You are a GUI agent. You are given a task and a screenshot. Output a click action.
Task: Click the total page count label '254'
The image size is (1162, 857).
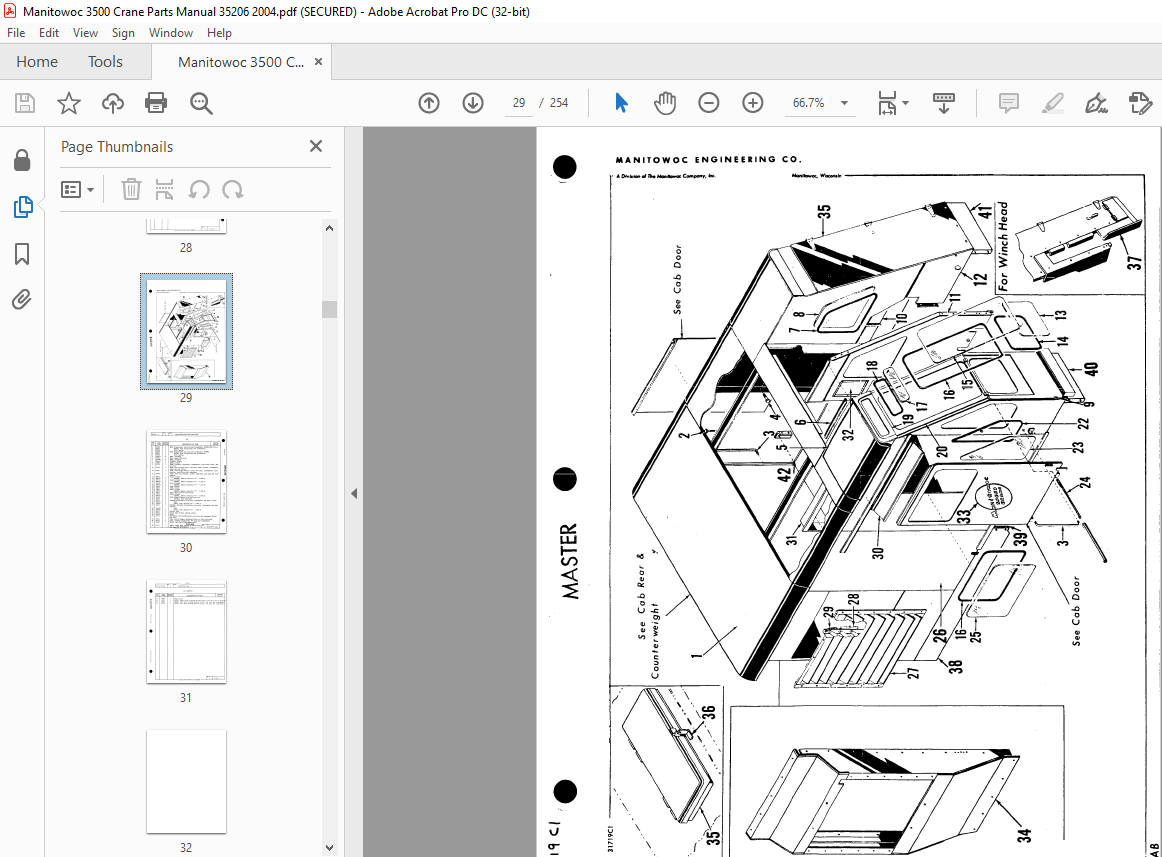click(559, 103)
